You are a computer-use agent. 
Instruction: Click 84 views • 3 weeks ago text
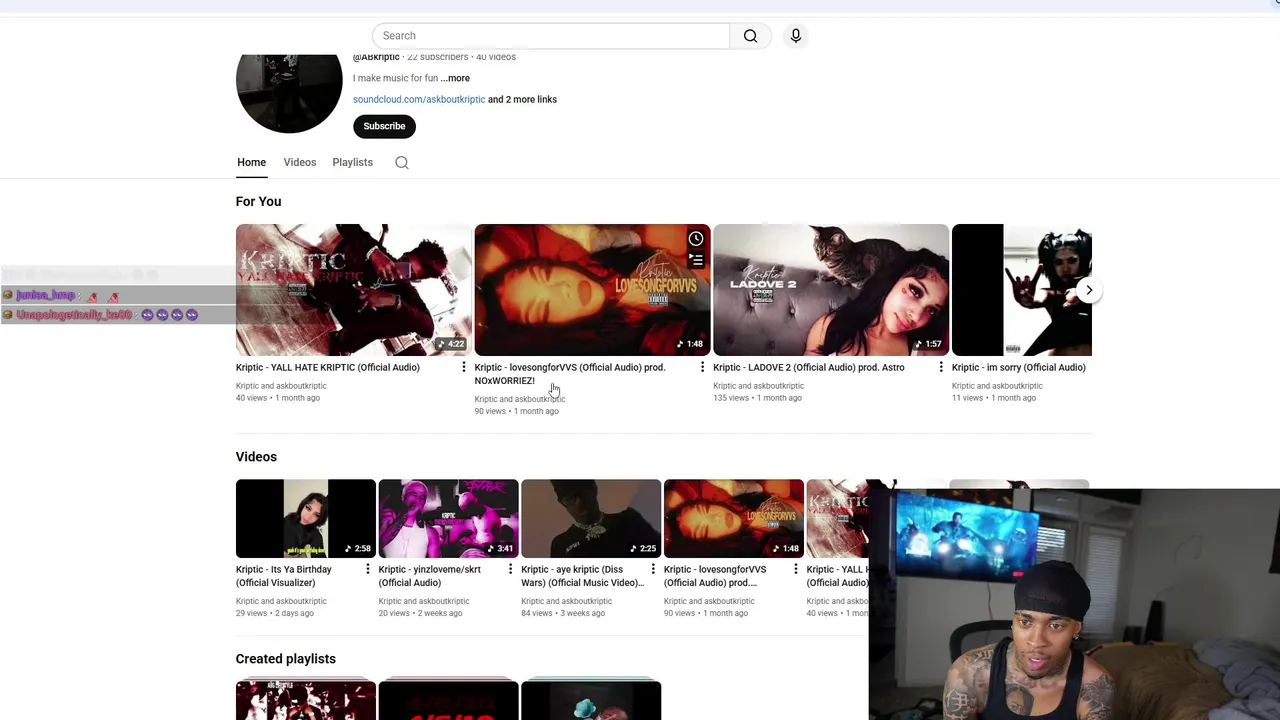[563, 613]
